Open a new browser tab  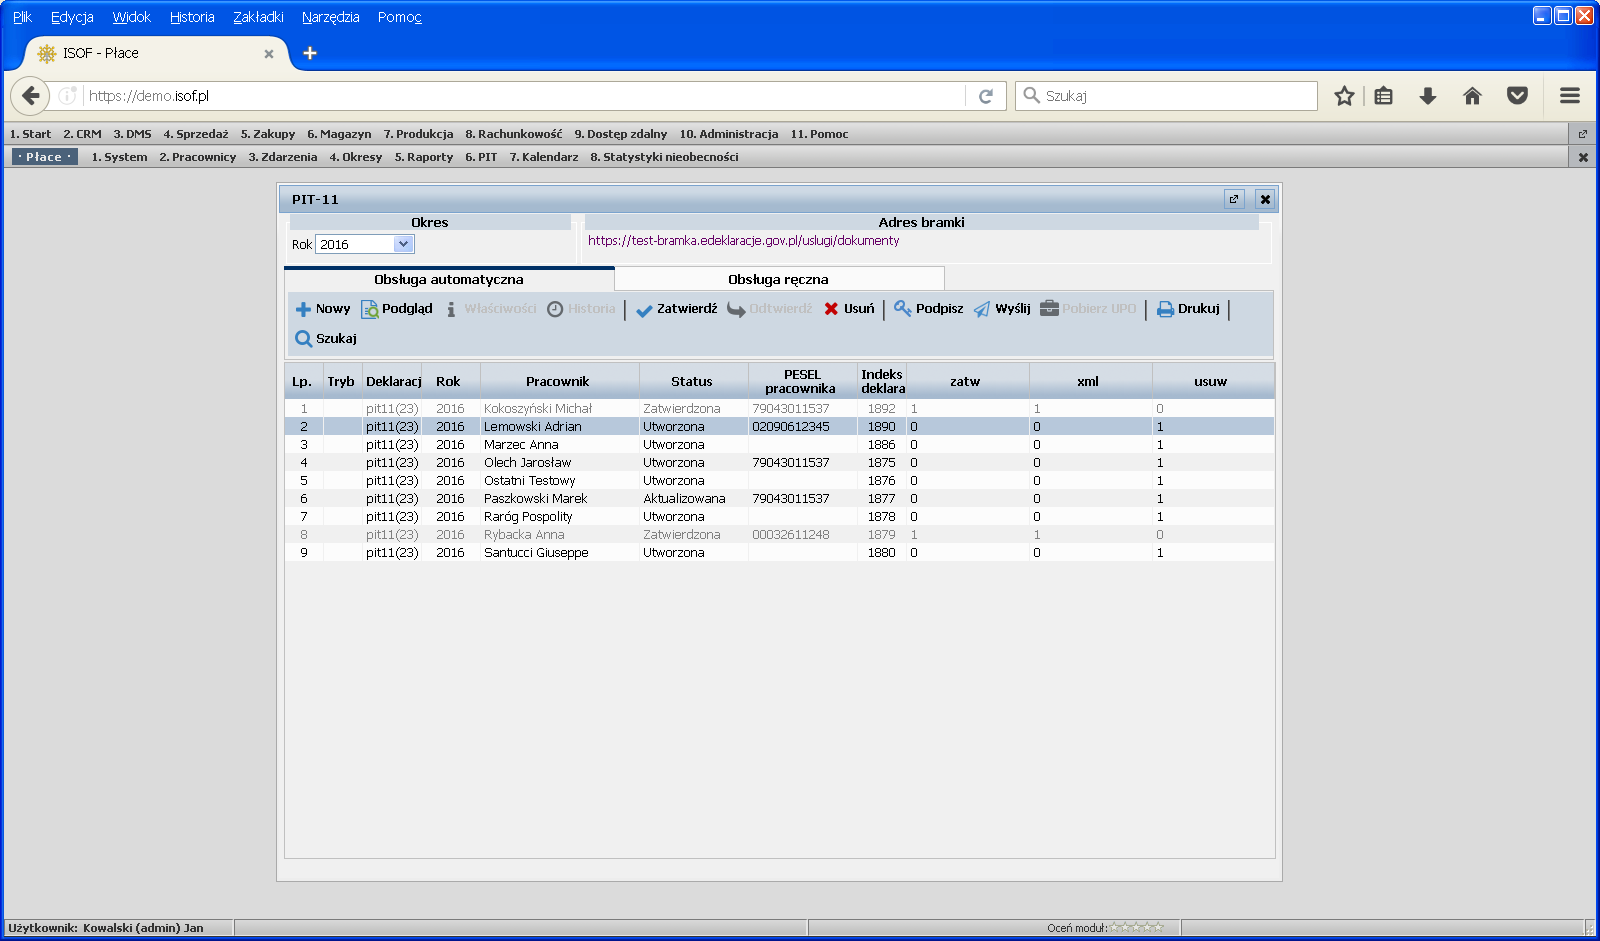(x=310, y=53)
